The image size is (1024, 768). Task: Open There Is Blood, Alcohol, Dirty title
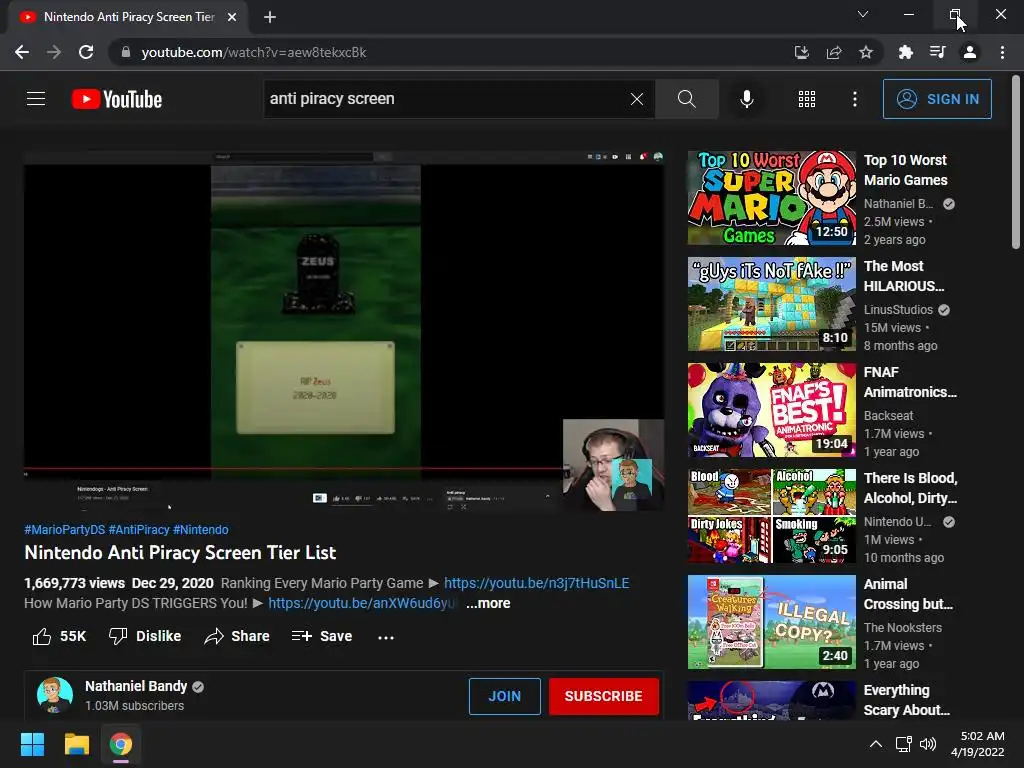click(x=910, y=488)
